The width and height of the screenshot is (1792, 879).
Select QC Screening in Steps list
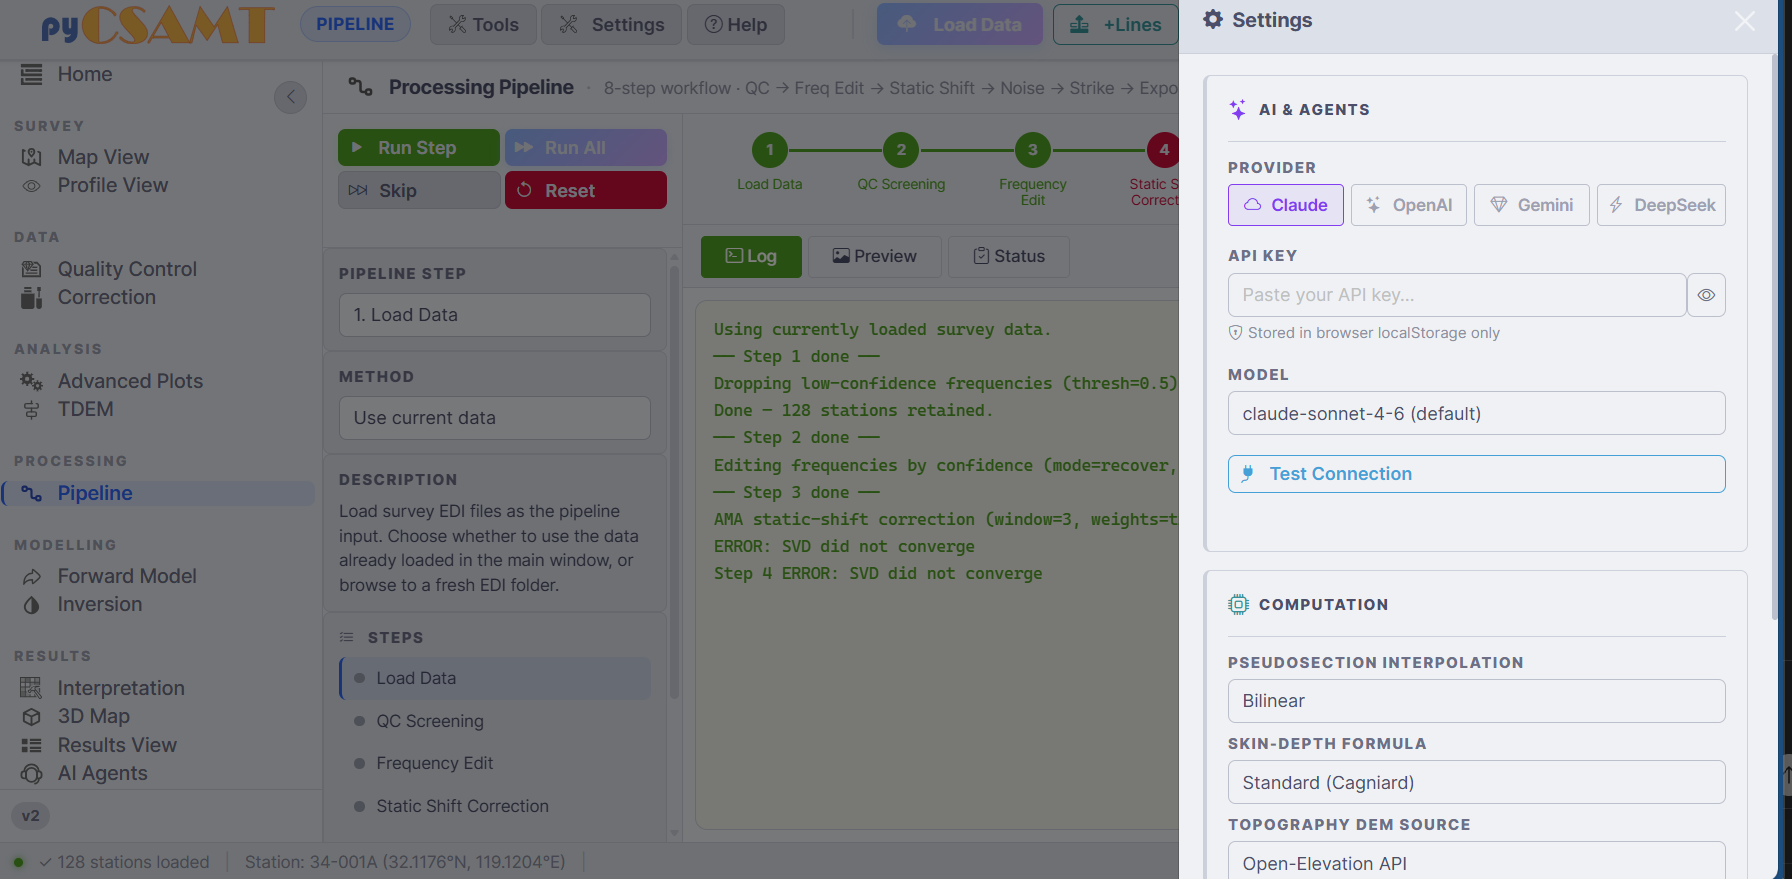click(x=495, y=721)
